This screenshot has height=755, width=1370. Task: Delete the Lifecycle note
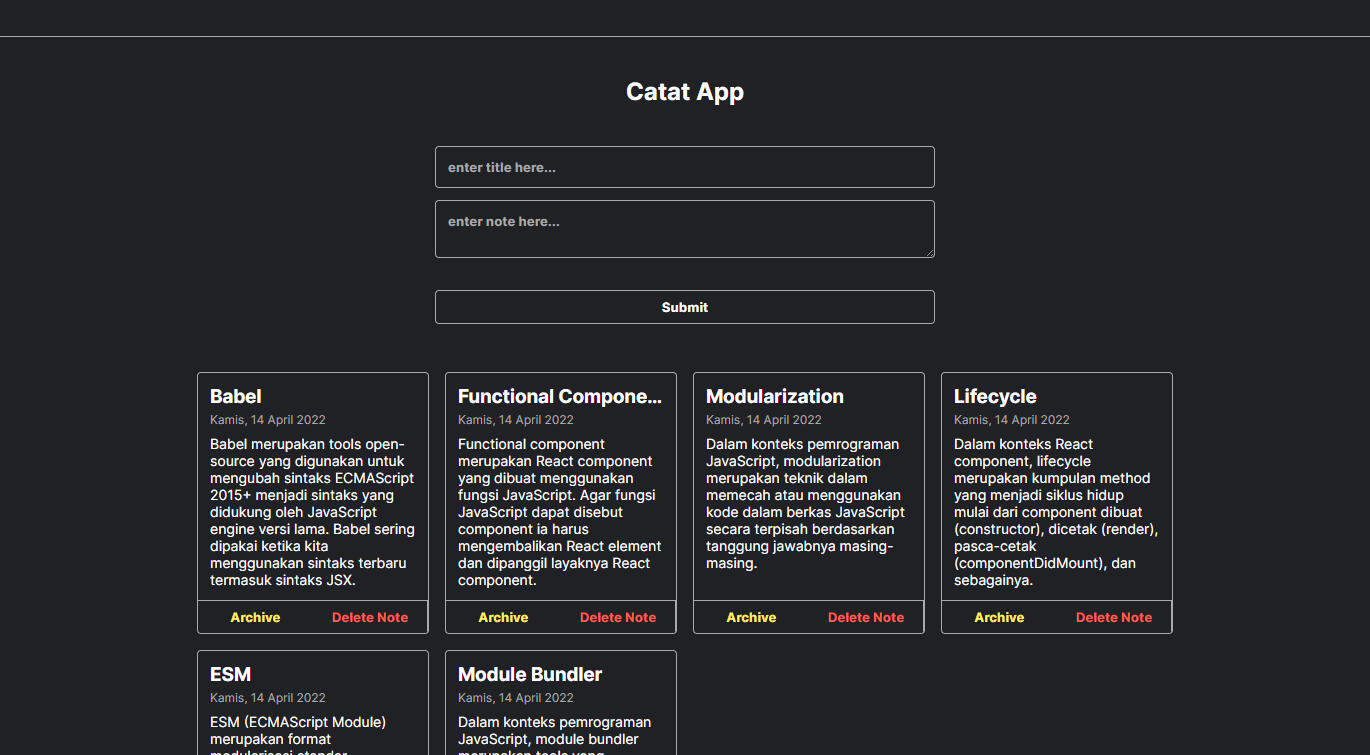click(1114, 617)
